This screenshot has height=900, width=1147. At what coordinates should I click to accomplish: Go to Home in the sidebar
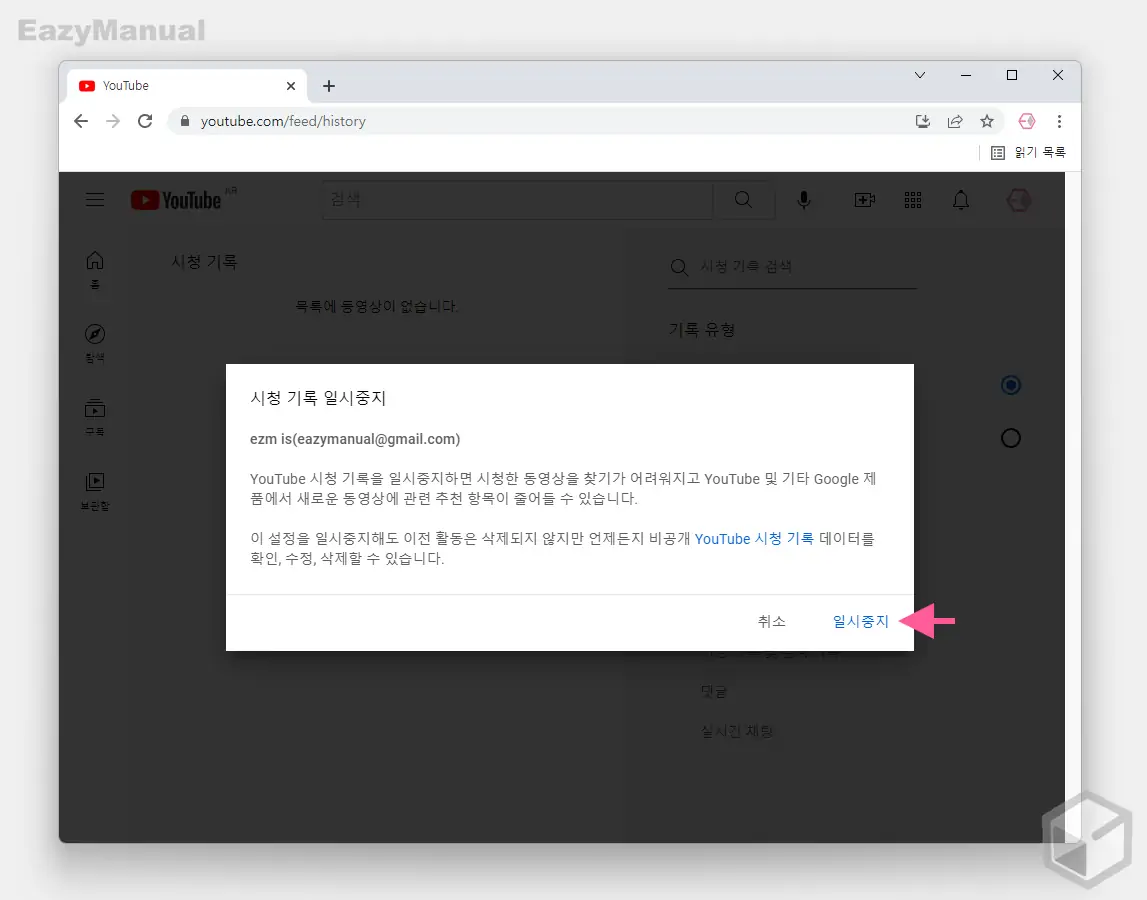pos(95,270)
